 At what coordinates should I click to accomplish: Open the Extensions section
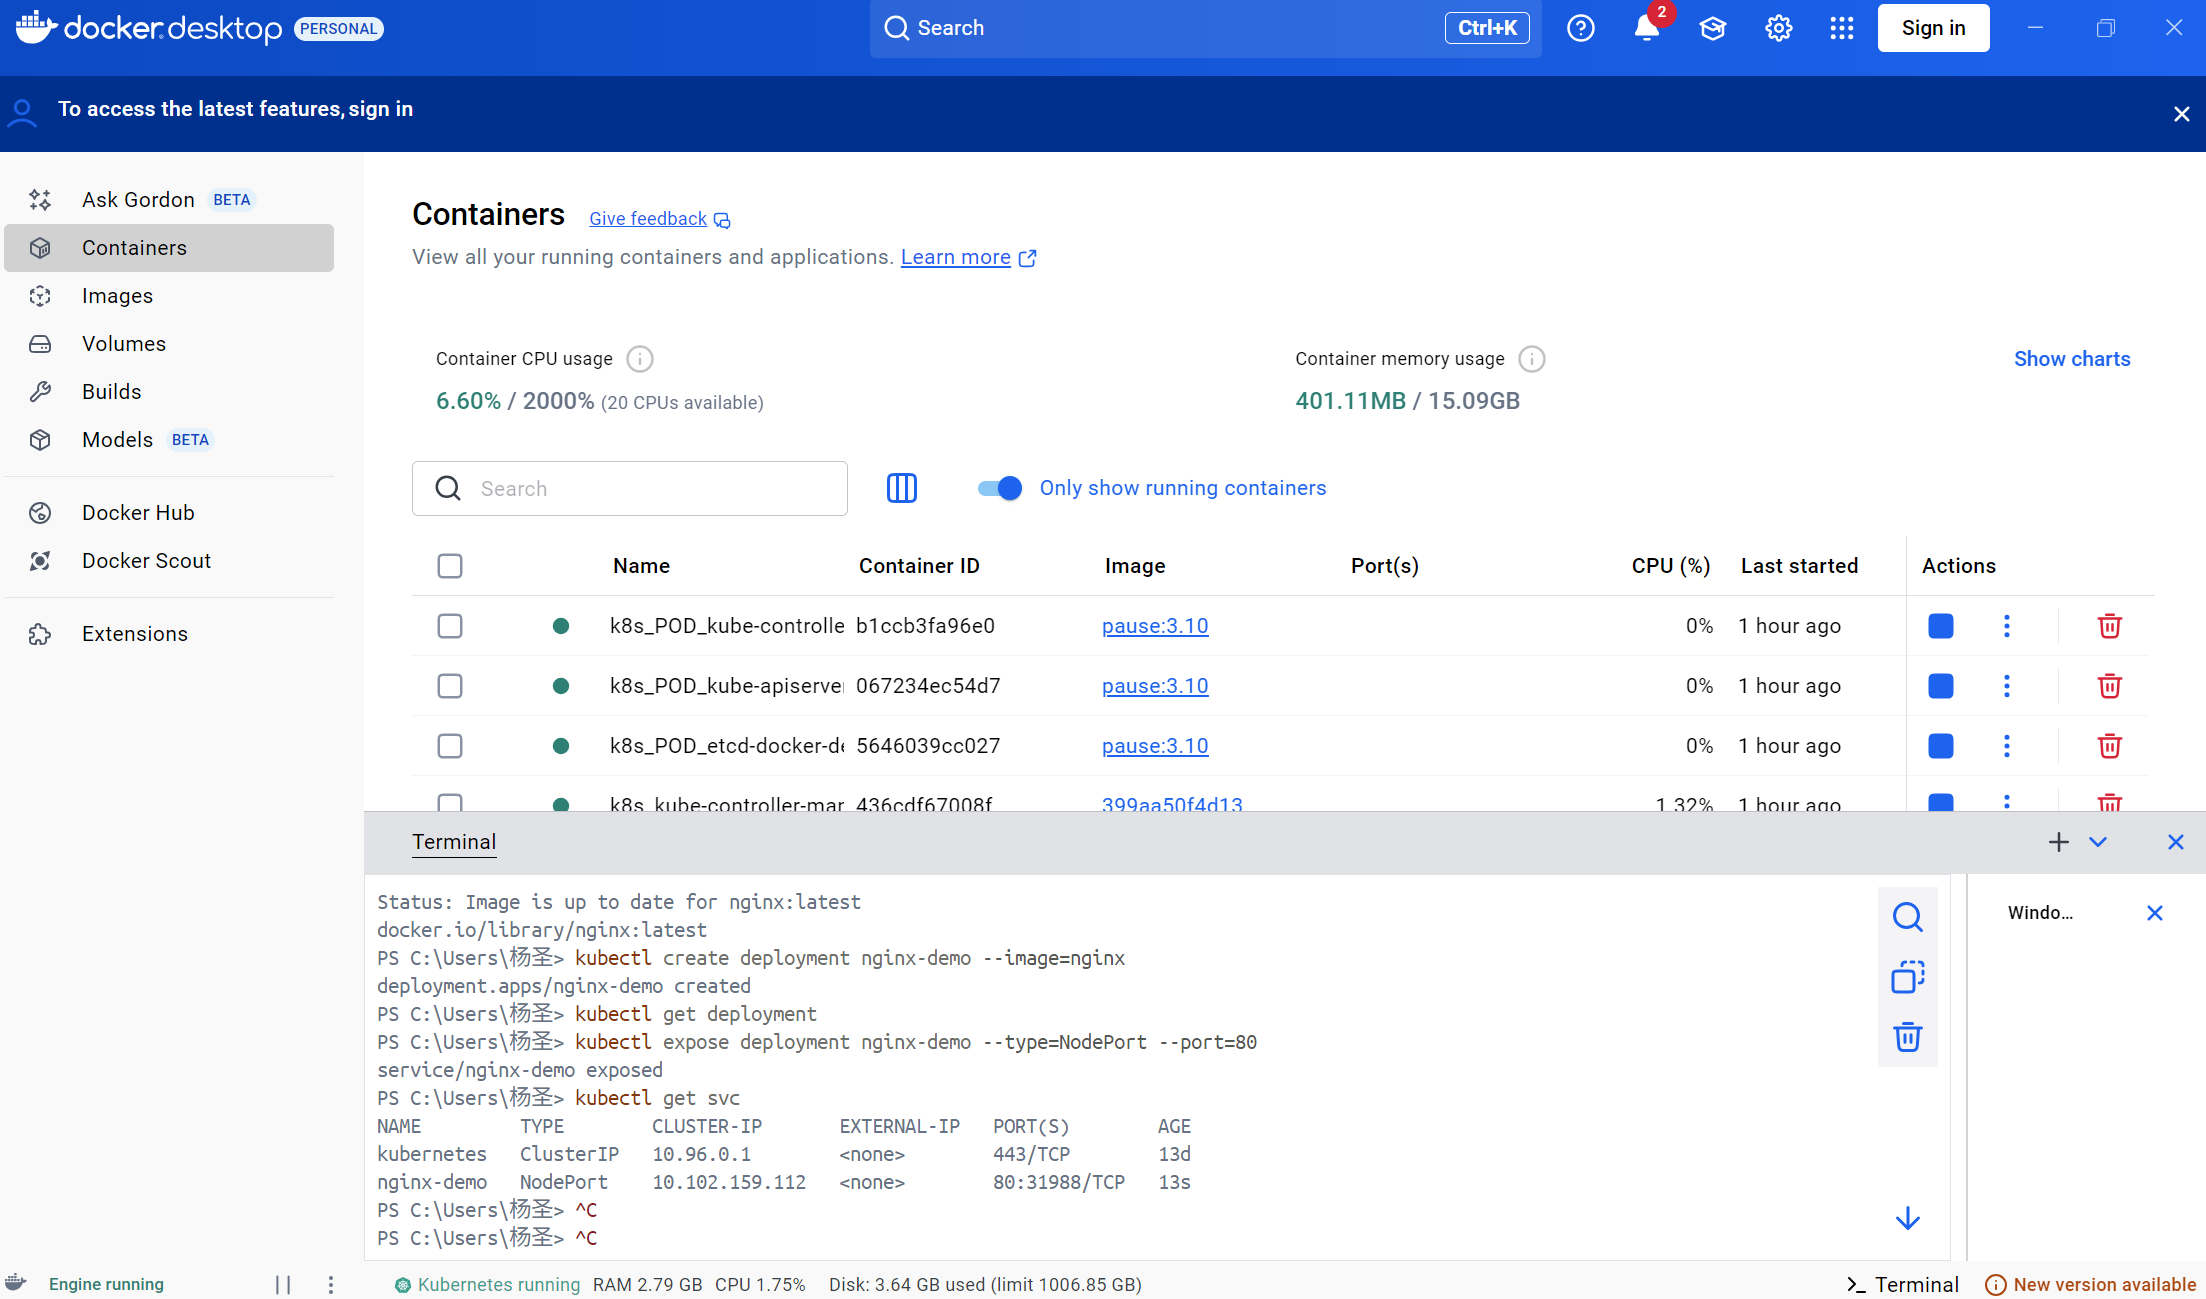pos(134,632)
